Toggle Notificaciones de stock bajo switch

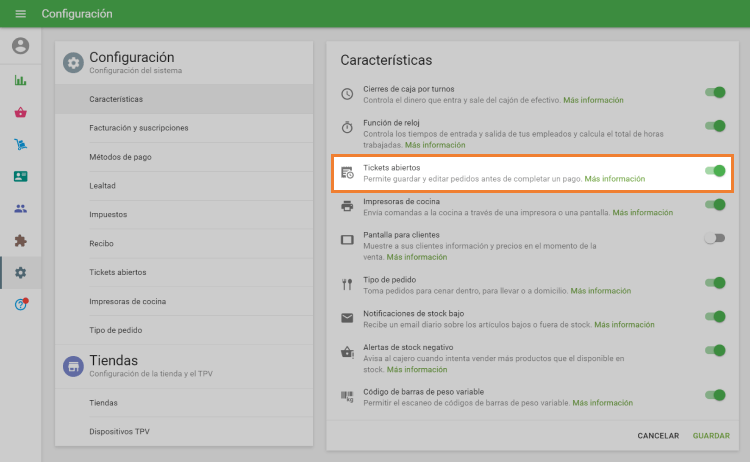(715, 316)
